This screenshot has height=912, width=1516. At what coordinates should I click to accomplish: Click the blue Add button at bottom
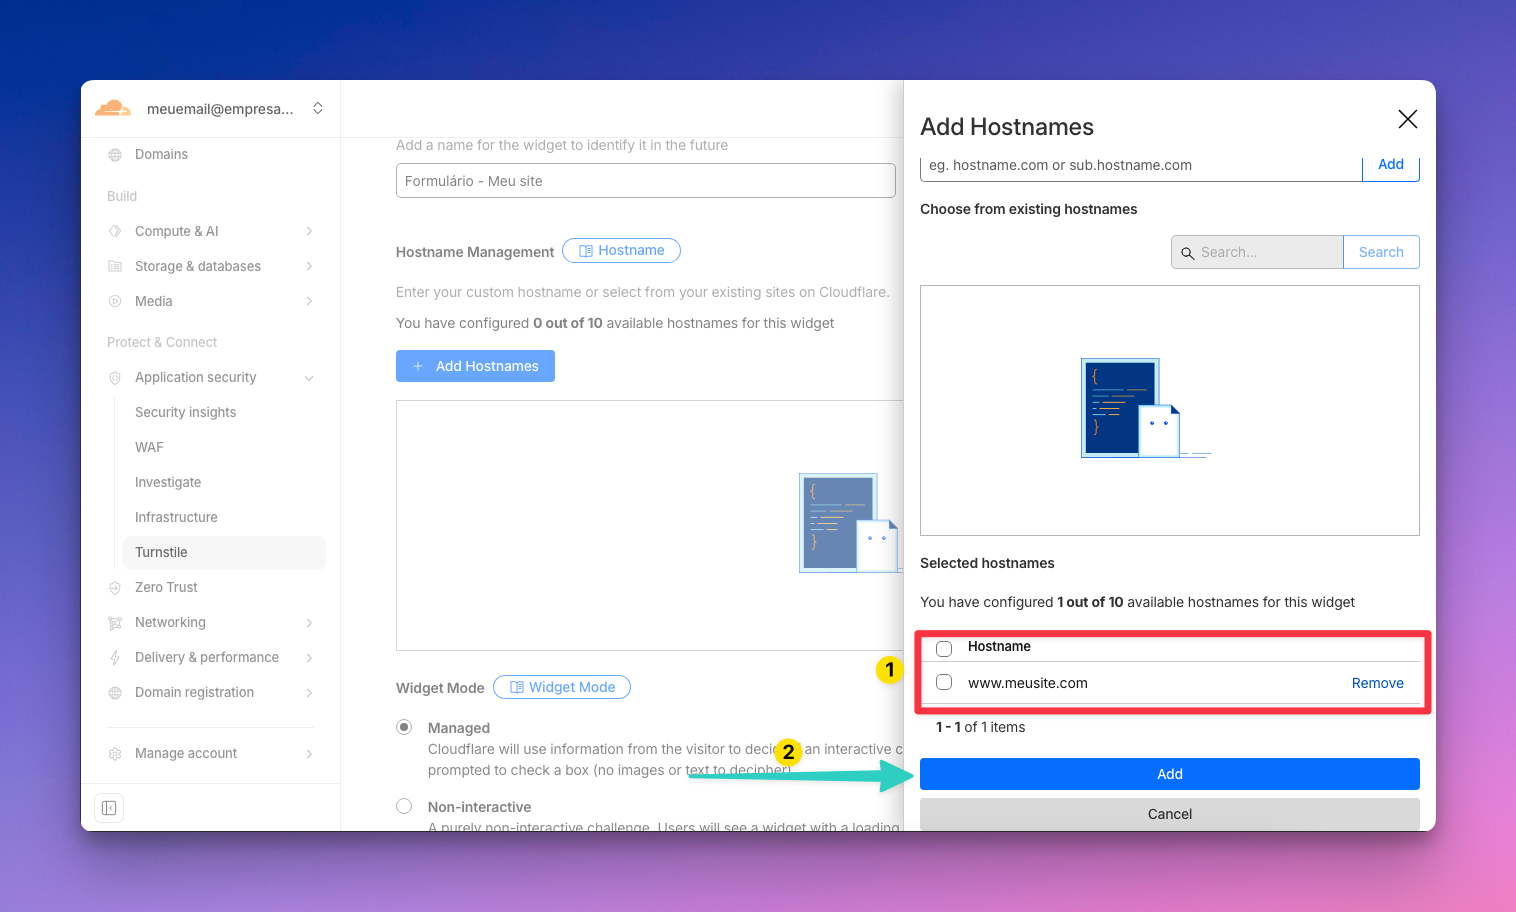click(x=1169, y=774)
